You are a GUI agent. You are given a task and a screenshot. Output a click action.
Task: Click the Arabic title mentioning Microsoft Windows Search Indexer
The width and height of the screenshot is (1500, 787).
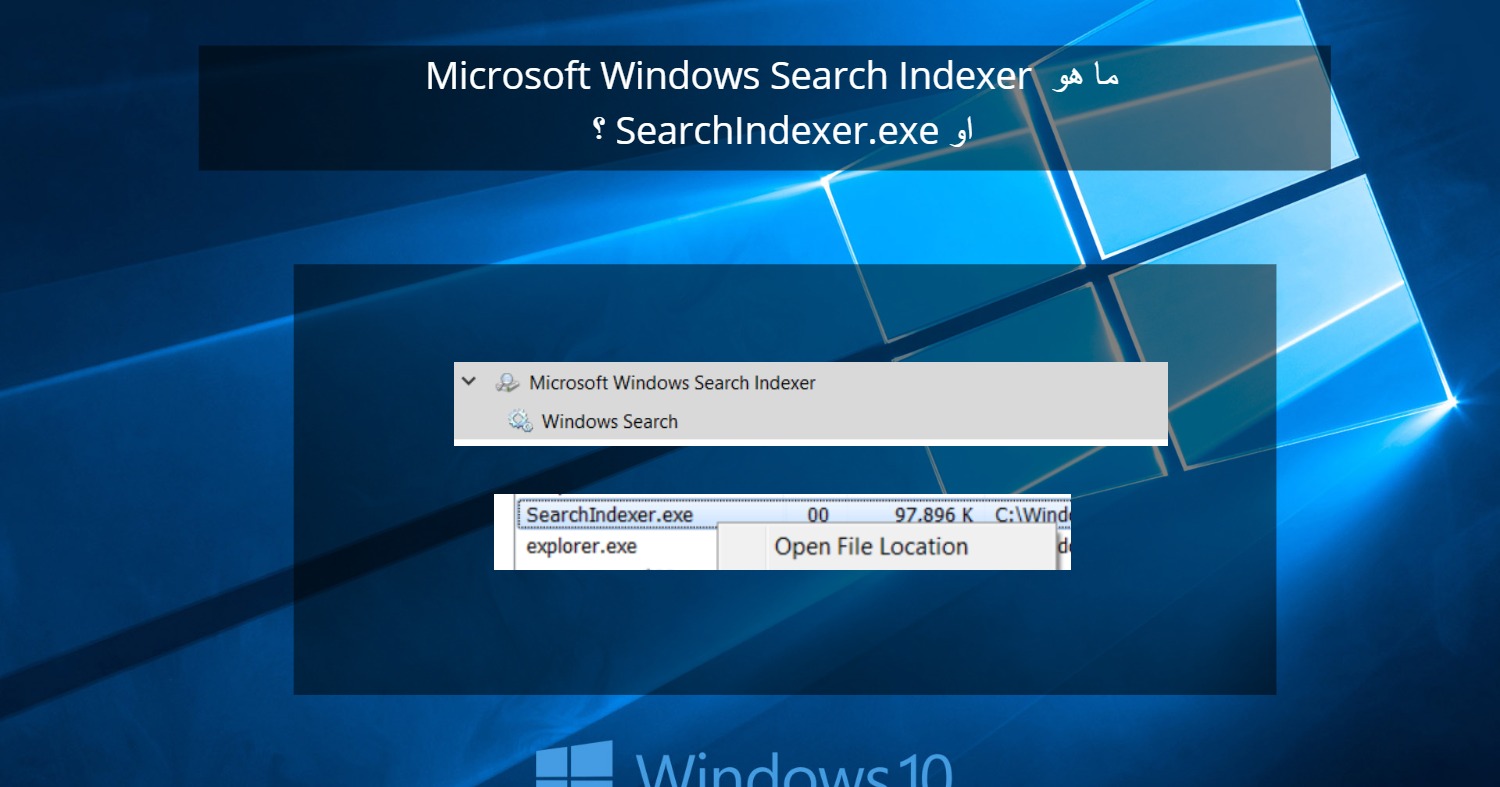[771, 76]
